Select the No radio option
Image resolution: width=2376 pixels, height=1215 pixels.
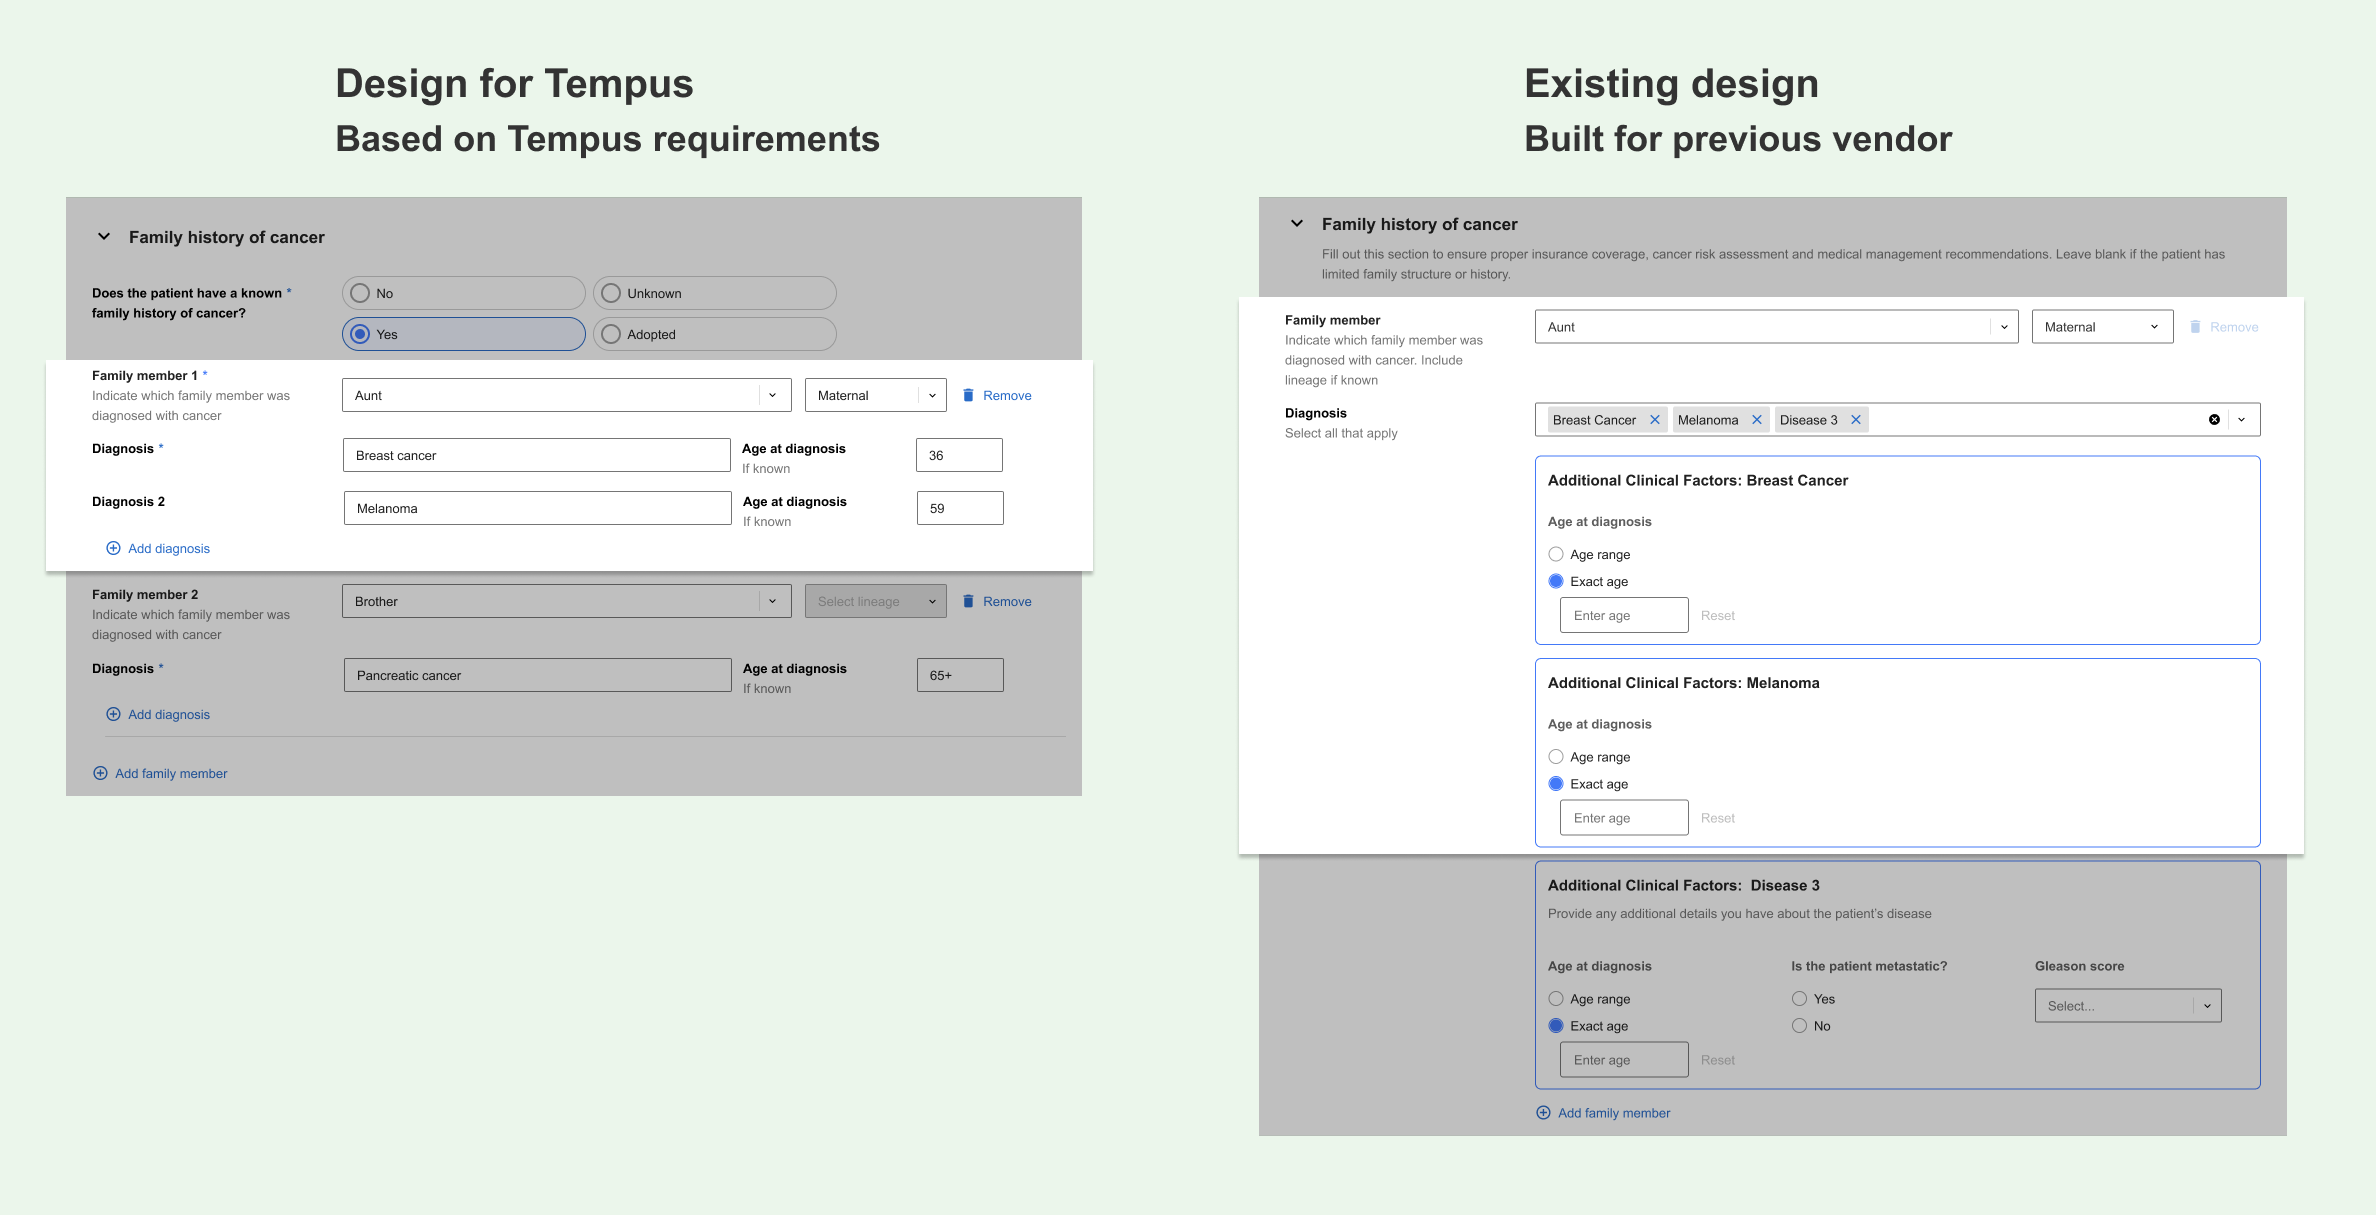click(463, 293)
